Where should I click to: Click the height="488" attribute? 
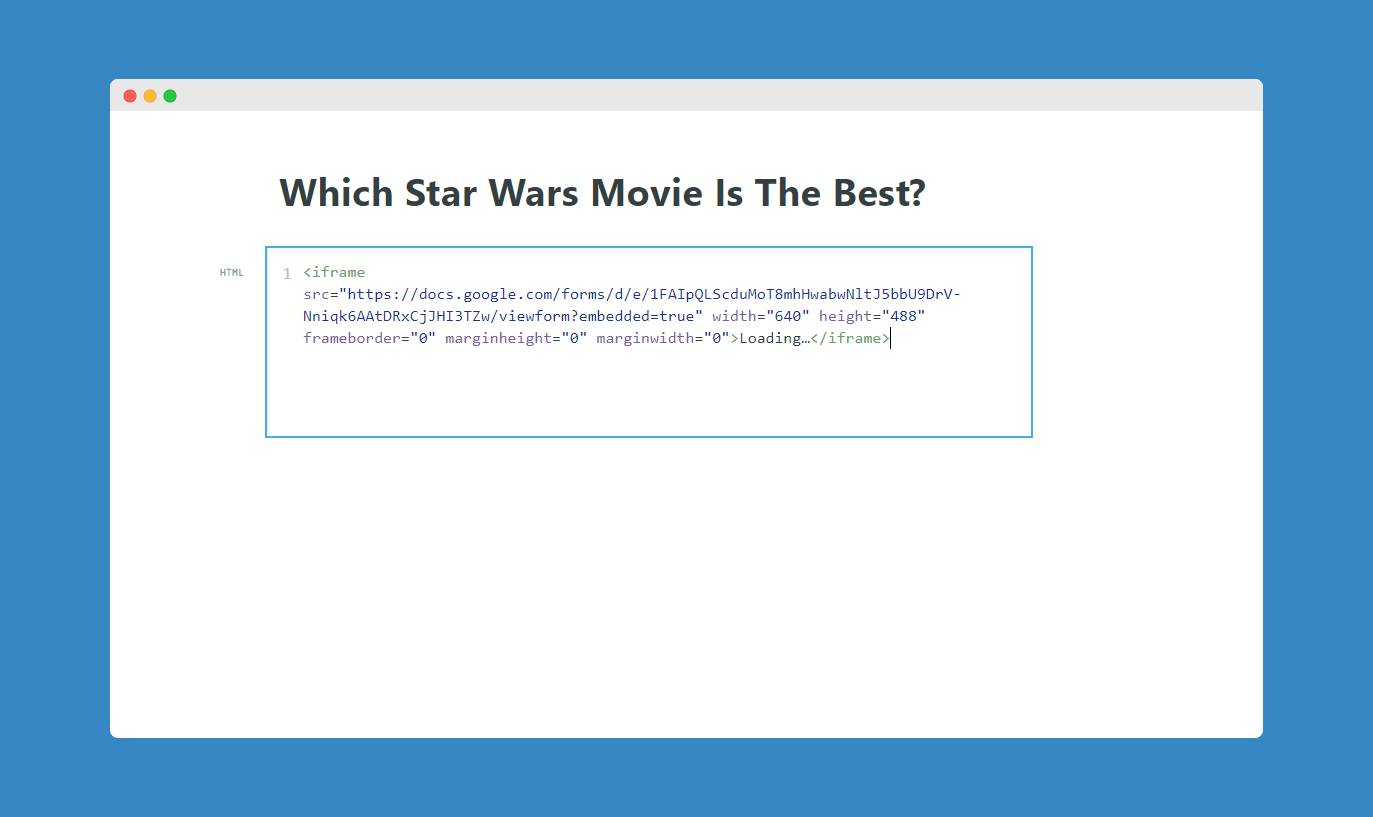pyautogui.click(x=872, y=316)
